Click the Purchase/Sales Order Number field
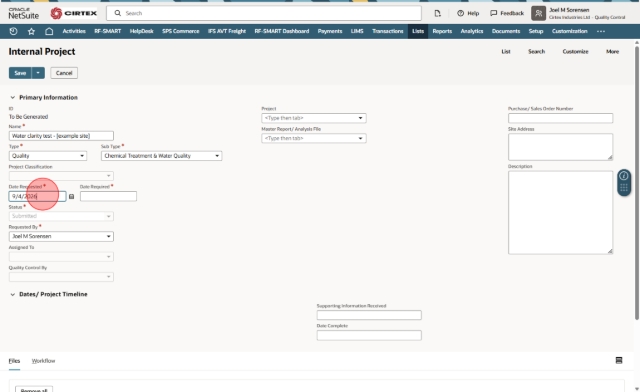The height and width of the screenshot is (392, 640). 560,118
